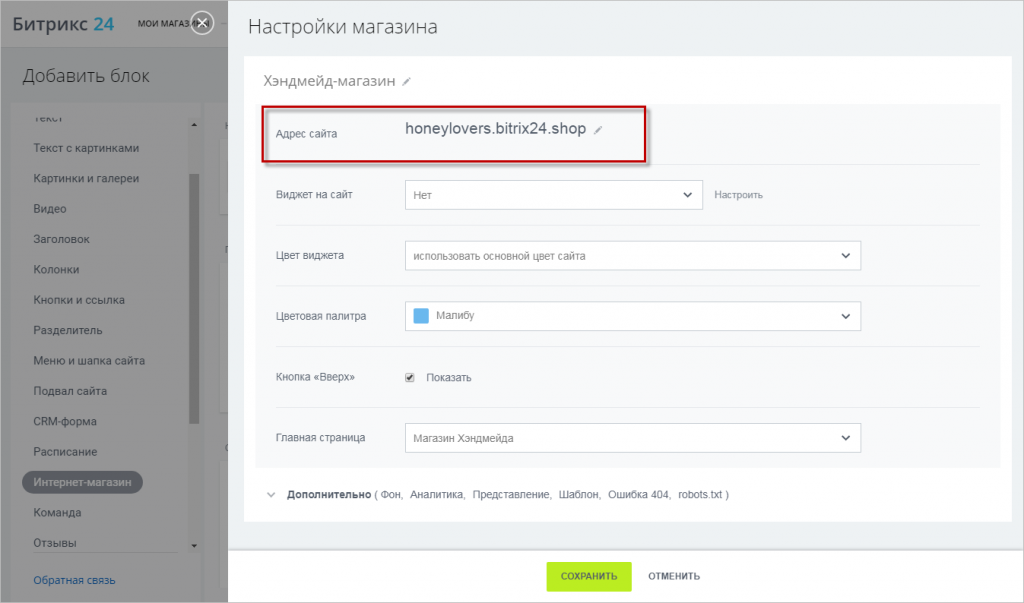This screenshot has width=1024, height=603.
Task: Open the Виджет на сайт dropdown
Action: pos(553,195)
